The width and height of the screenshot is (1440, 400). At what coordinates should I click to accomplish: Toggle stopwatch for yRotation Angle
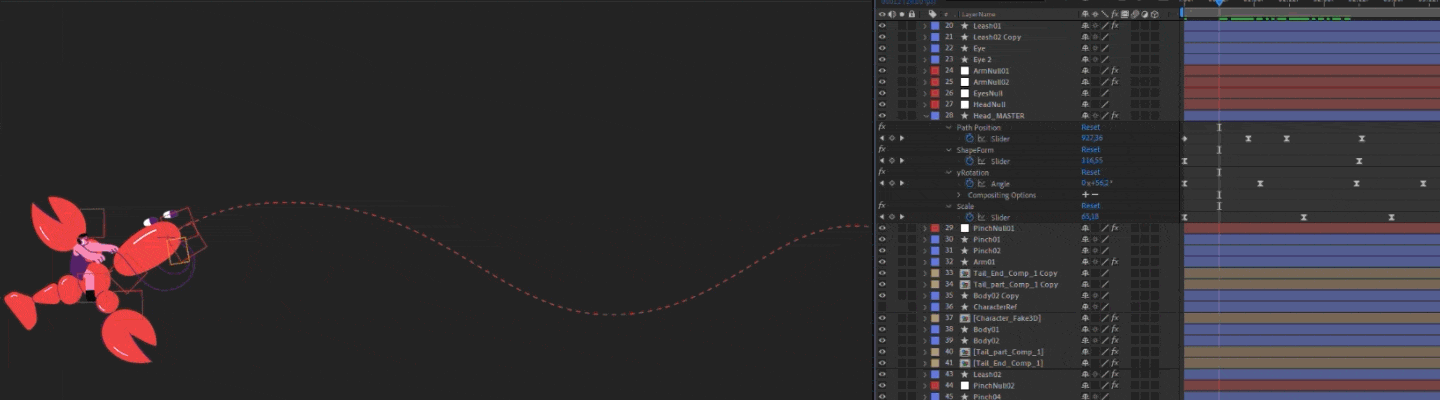coord(969,183)
